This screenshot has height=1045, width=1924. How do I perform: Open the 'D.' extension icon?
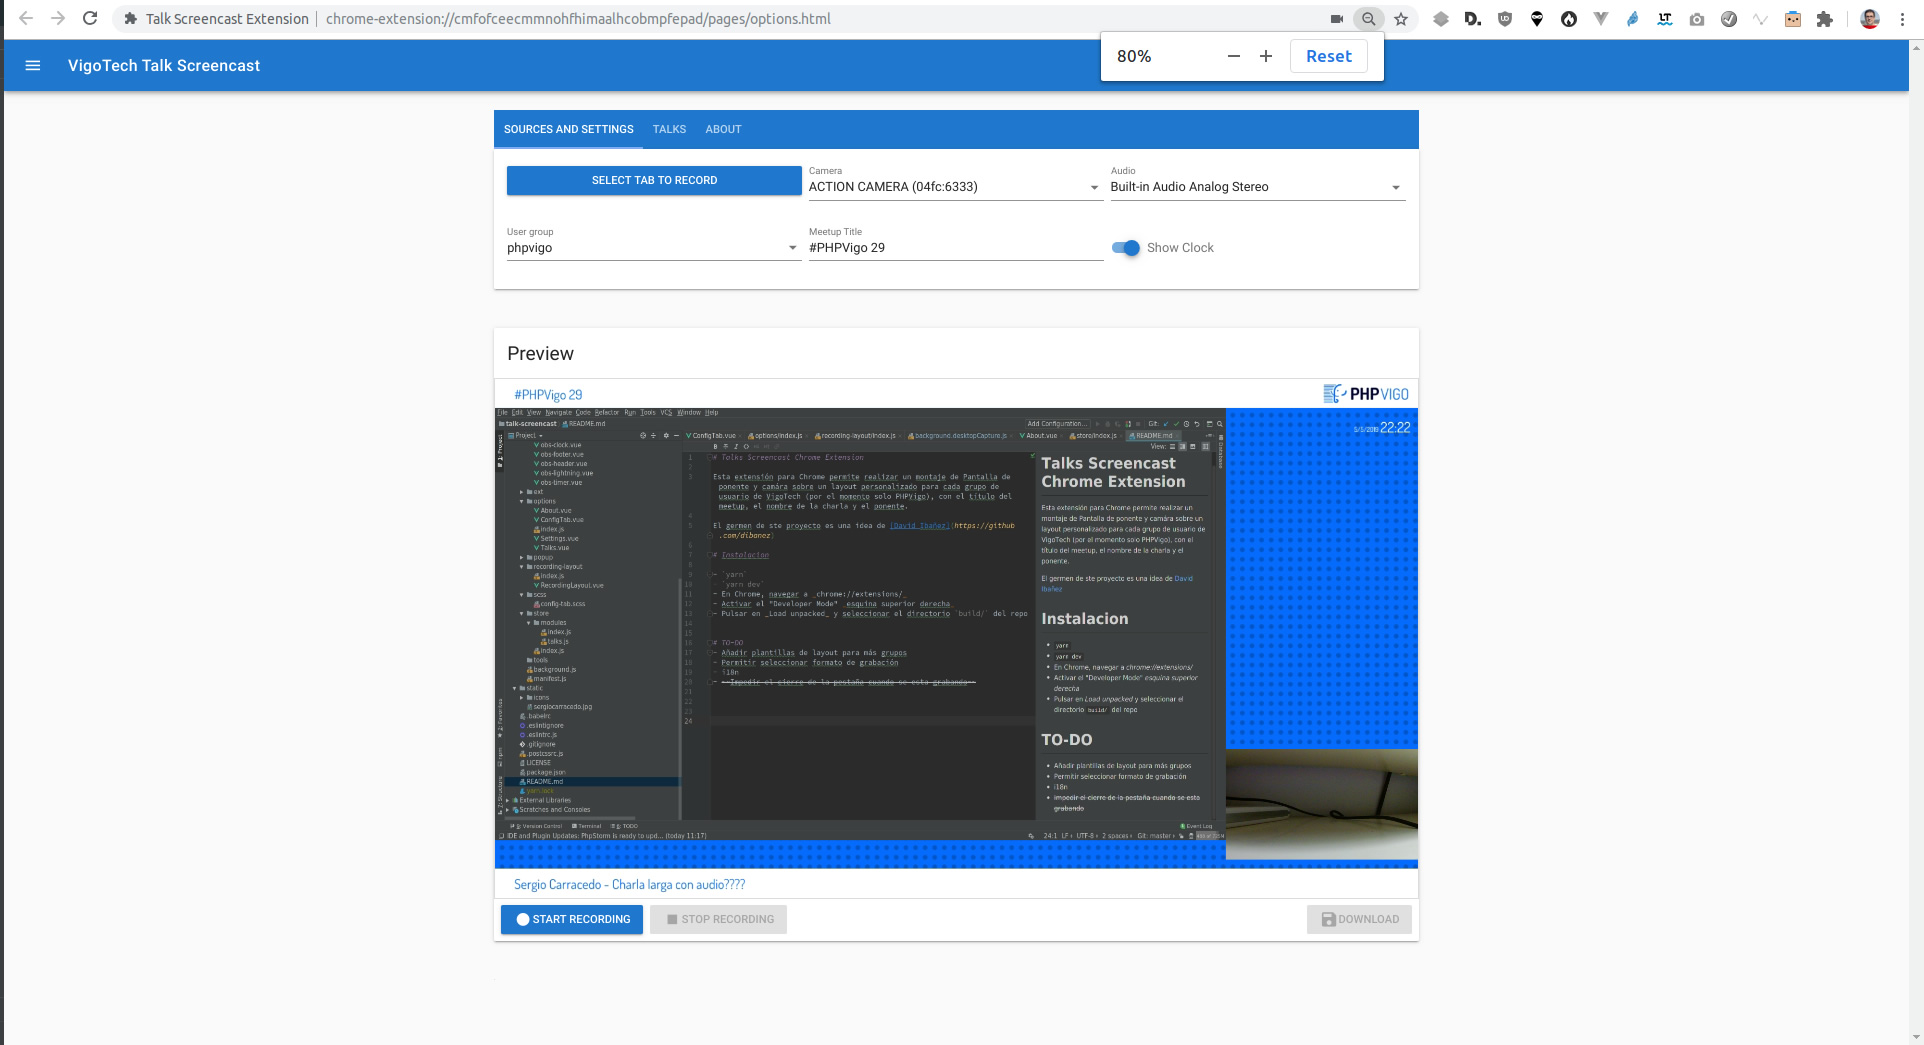[1473, 19]
